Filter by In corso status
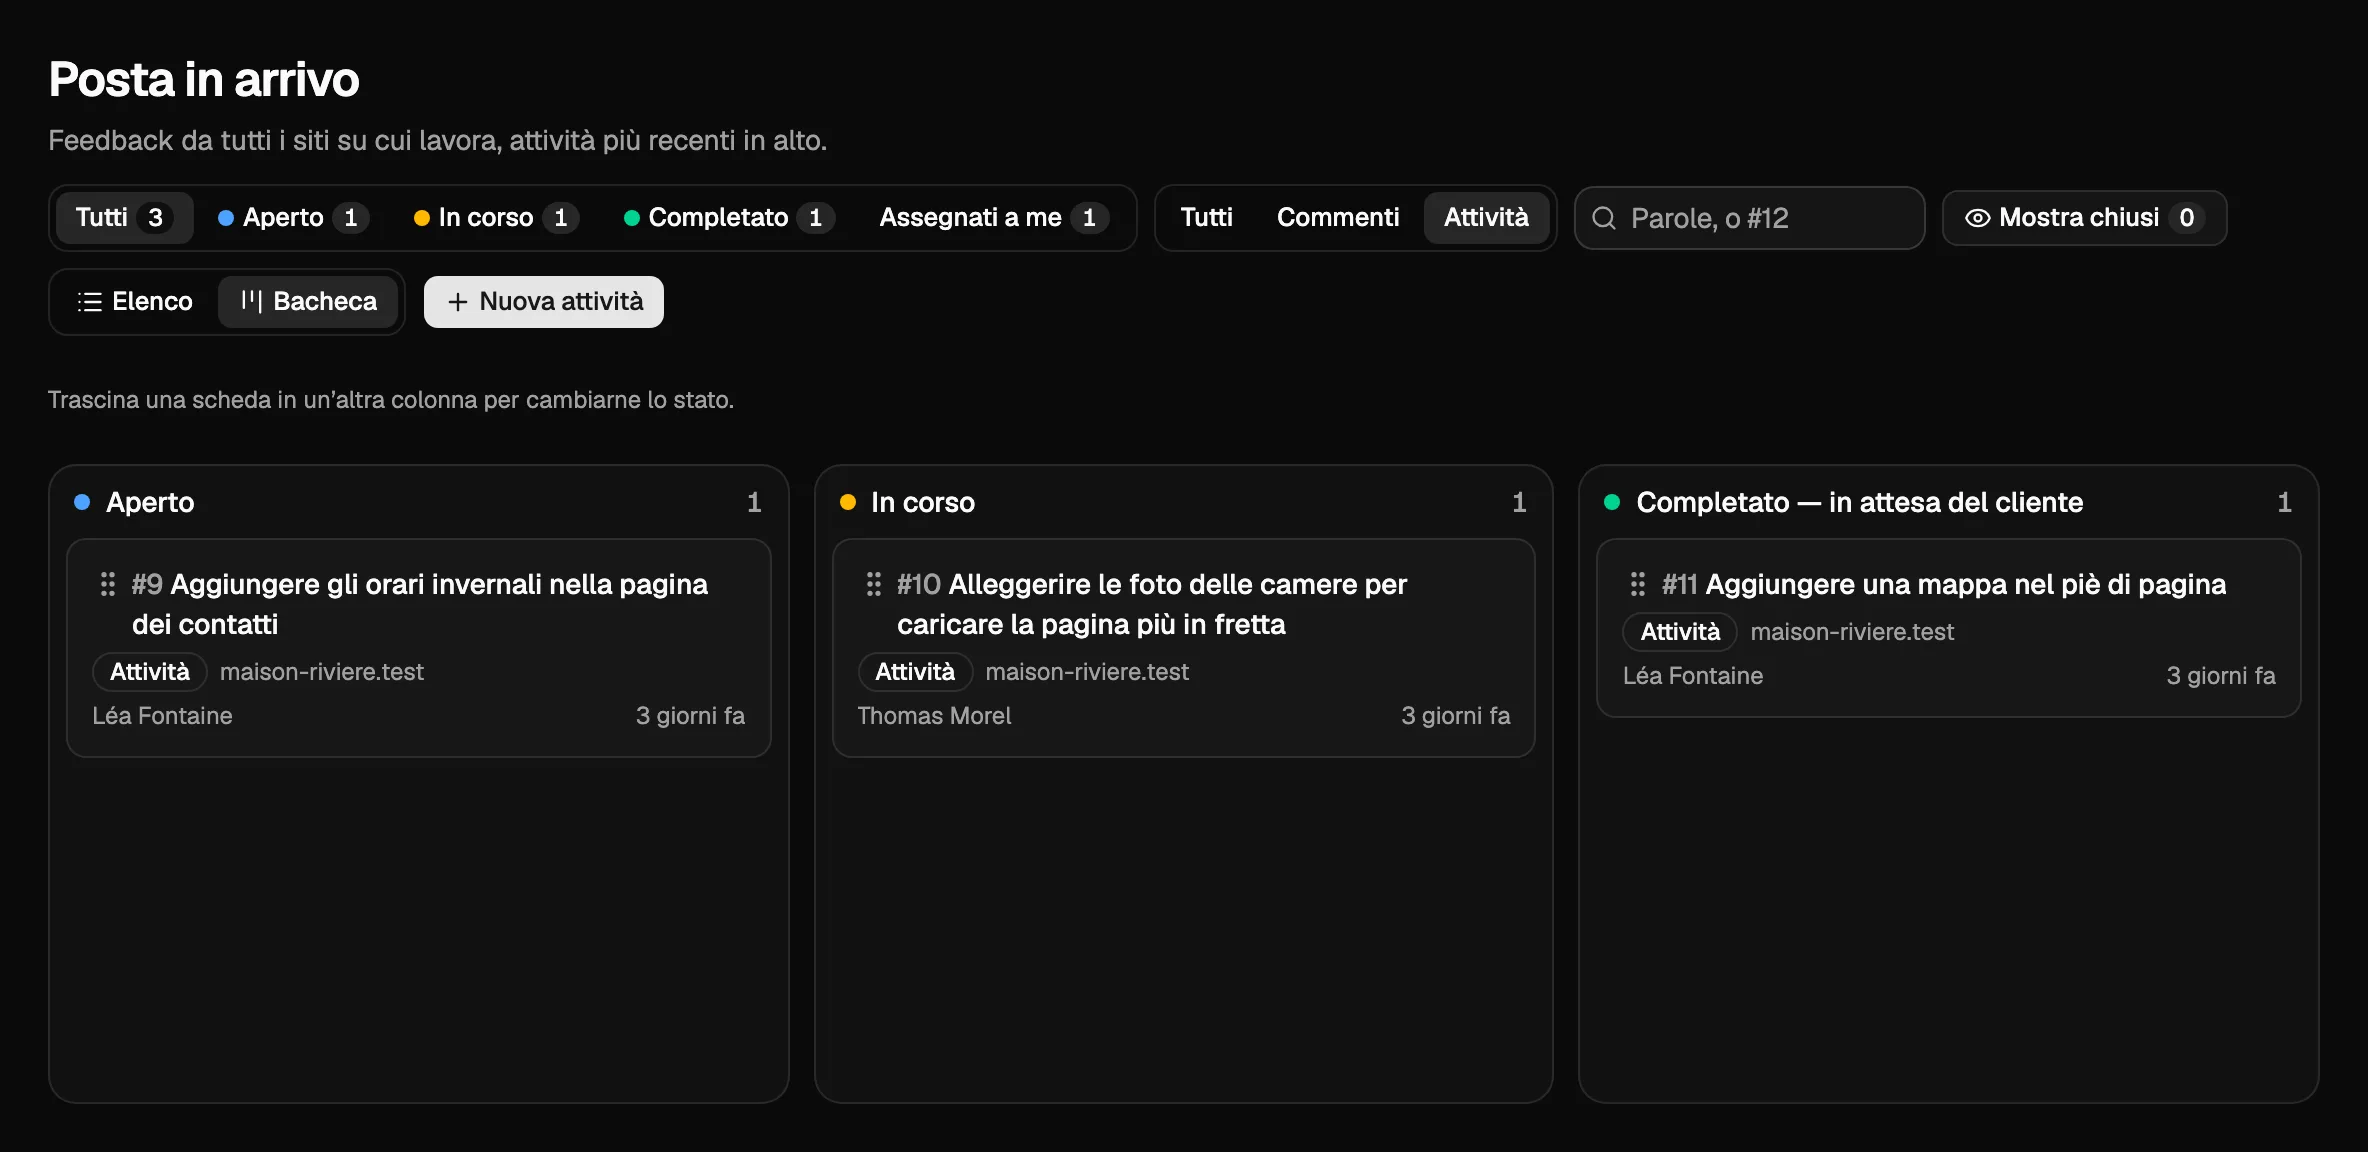Image resolution: width=2368 pixels, height=1152 pixels. (x=495, y=218)
